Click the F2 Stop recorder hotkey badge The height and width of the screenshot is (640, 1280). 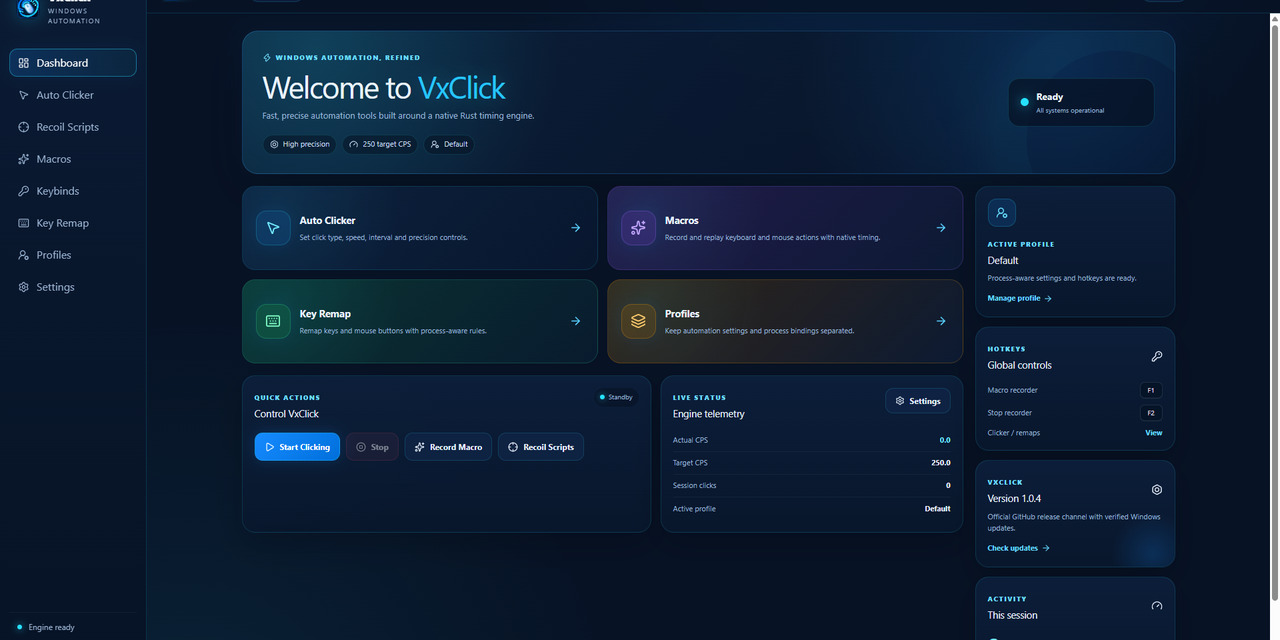1151,413
